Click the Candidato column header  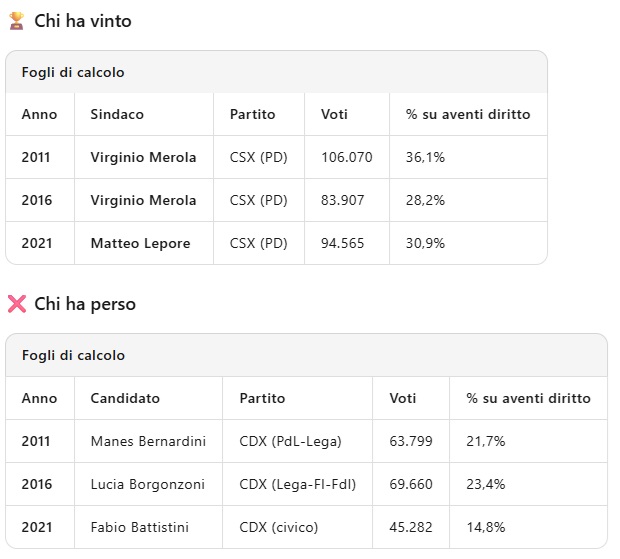click(125, 398)
